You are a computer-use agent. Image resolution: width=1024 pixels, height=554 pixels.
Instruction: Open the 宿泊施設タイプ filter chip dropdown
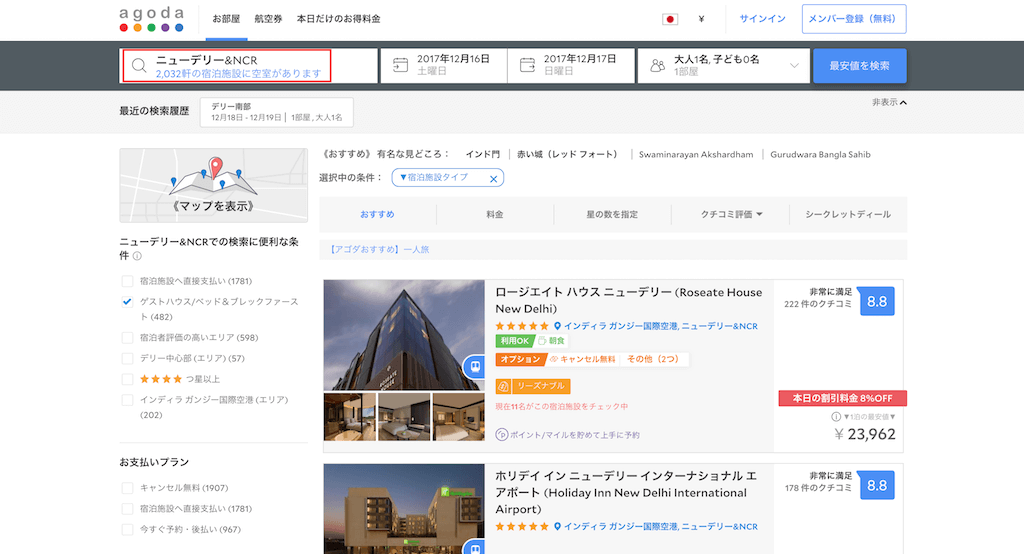tap(434, 177)
